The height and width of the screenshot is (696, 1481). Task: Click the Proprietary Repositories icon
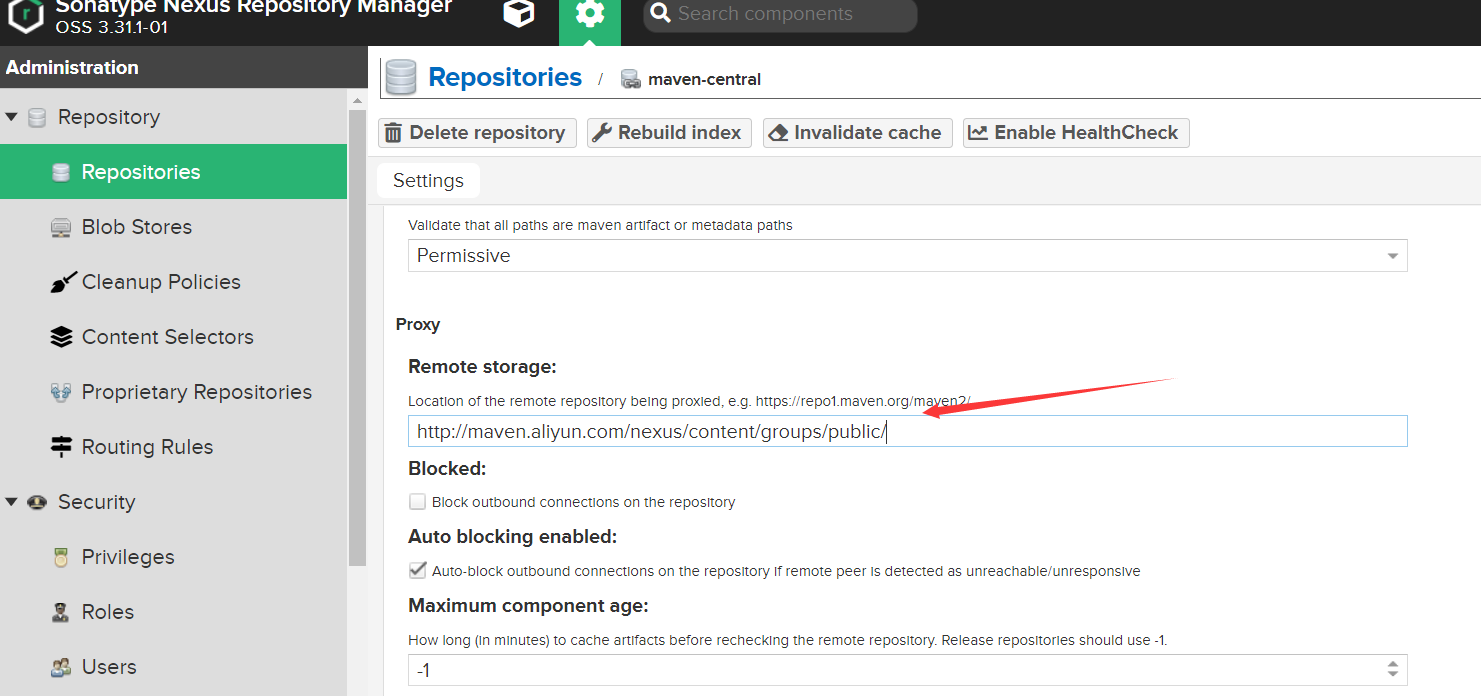[x=61, y=392]
